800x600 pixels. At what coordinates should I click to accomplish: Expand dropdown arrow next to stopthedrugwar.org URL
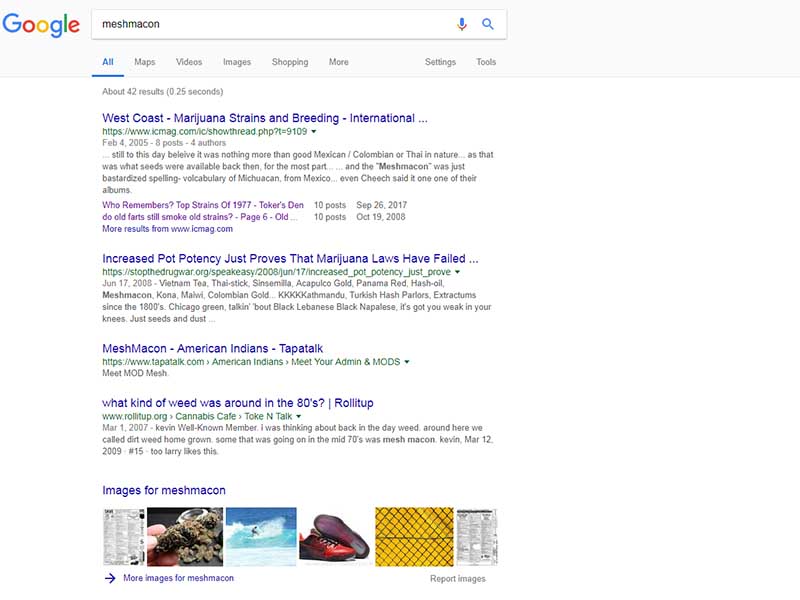pos(457,272)
